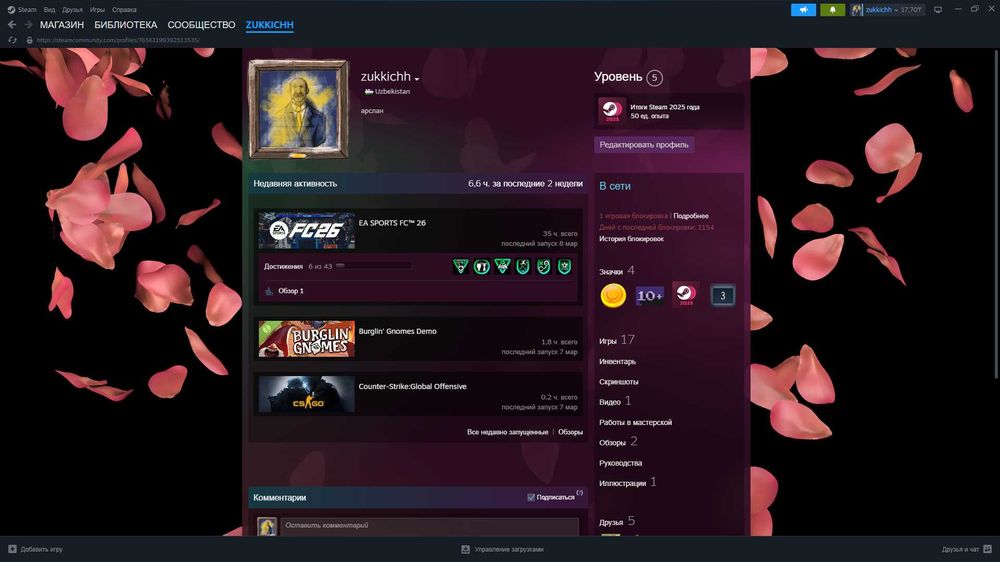1000x562 pixels.
Task: Open the Друзья 5 link
Action: click(617, 521)
